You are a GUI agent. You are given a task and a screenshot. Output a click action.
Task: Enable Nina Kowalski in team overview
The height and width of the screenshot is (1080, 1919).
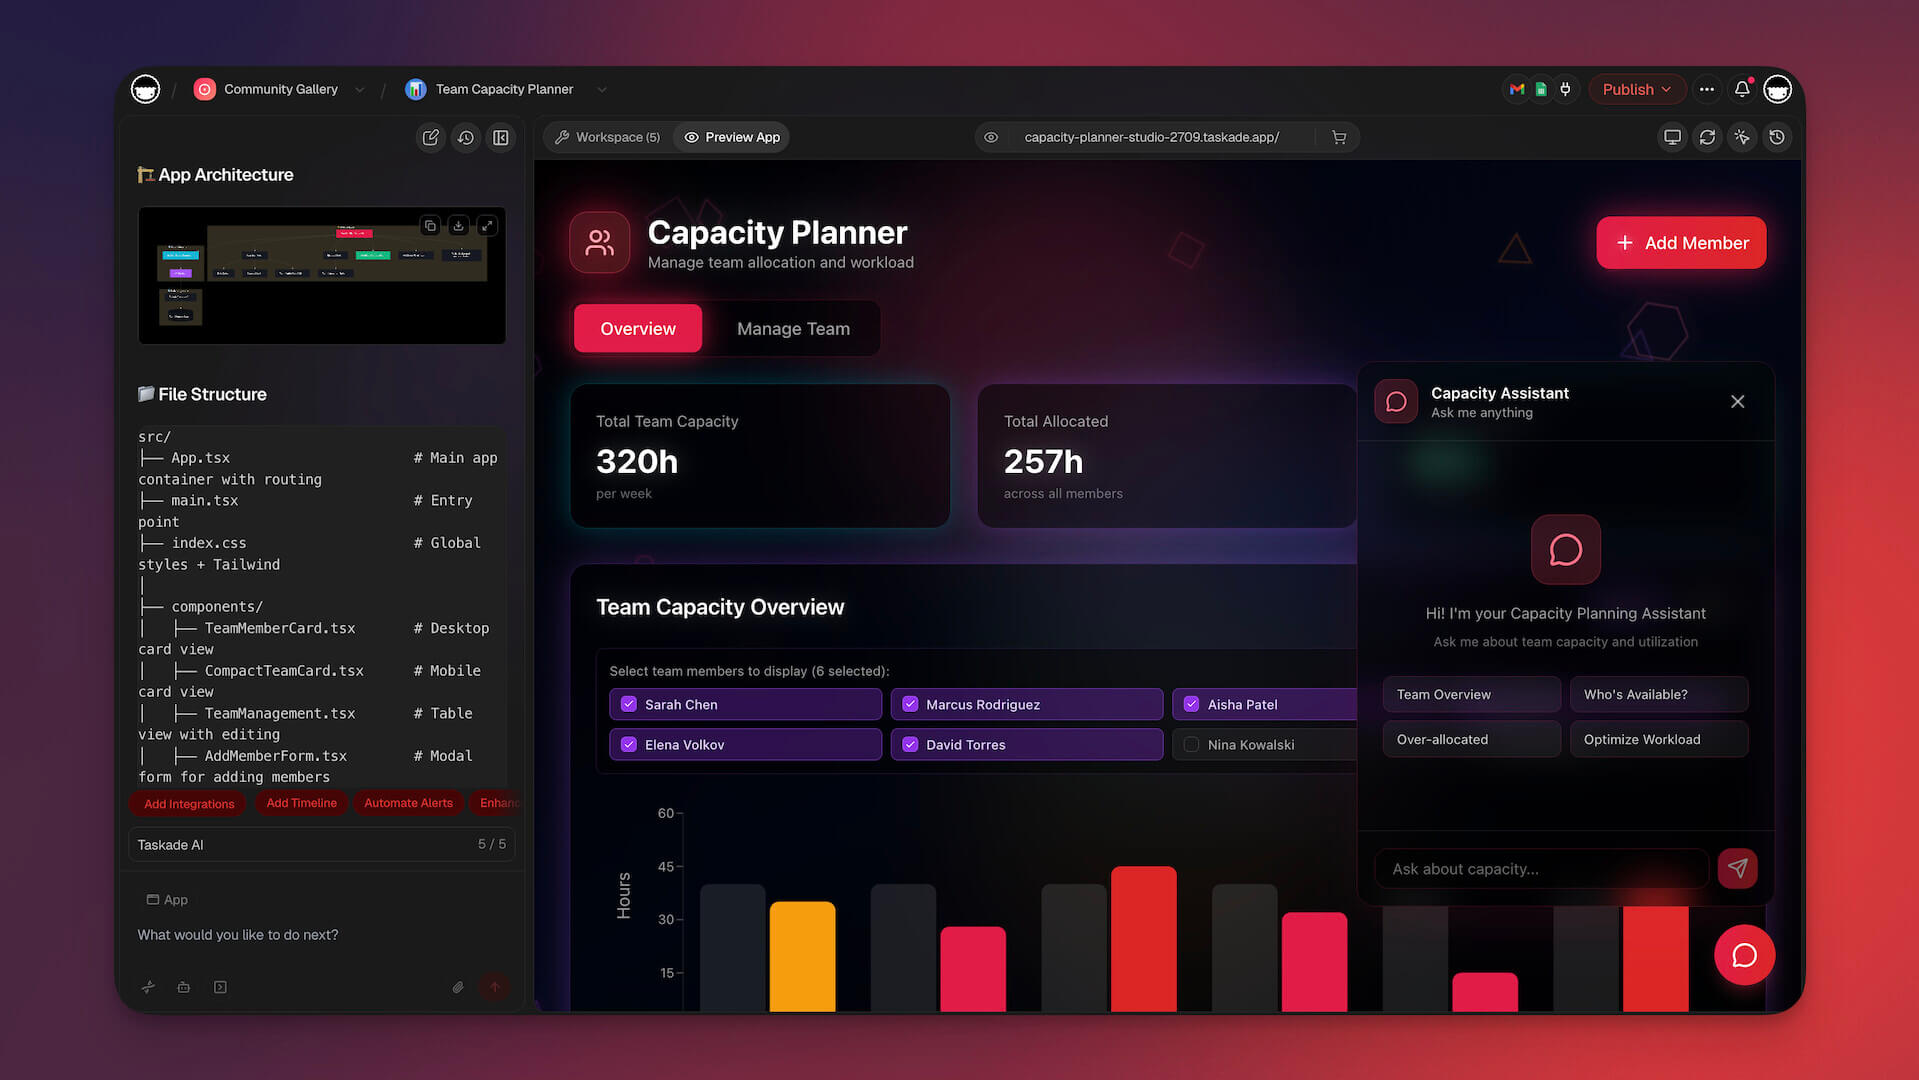point(1191,744)
